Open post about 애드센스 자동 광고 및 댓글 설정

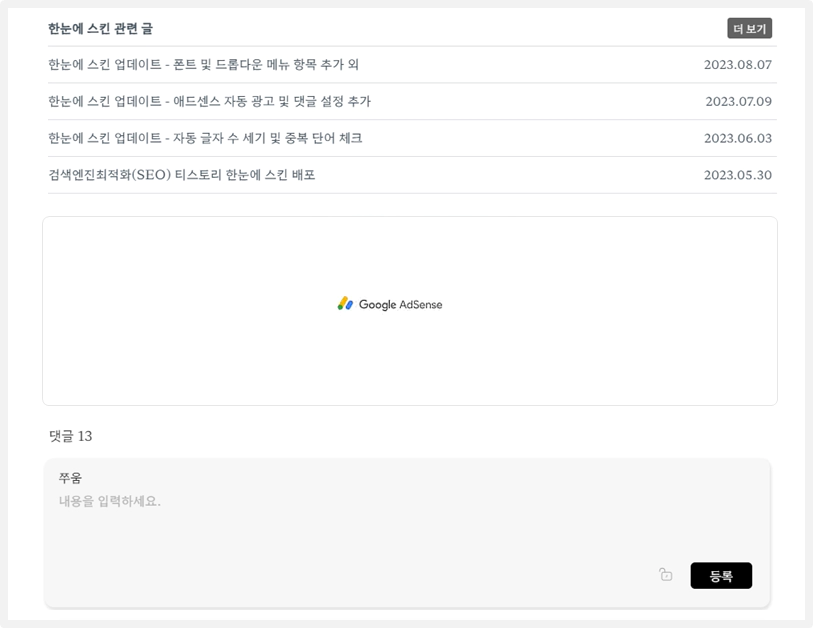(x=209, y=102)
